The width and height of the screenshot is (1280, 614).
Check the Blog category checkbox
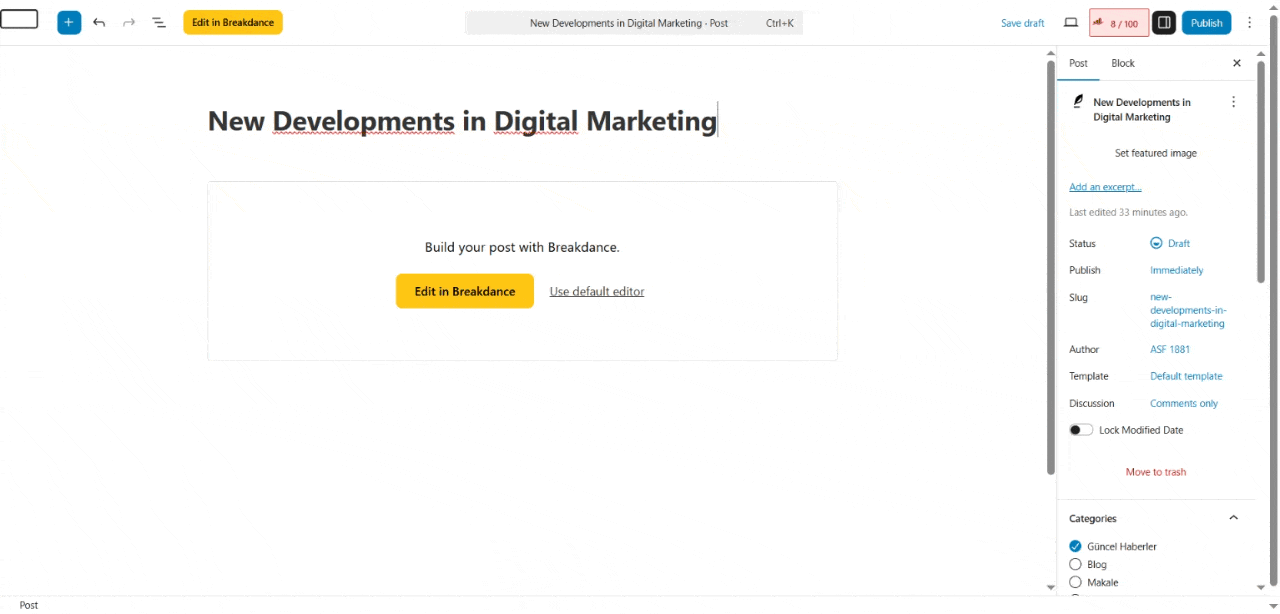click(x=1075, y=564)
